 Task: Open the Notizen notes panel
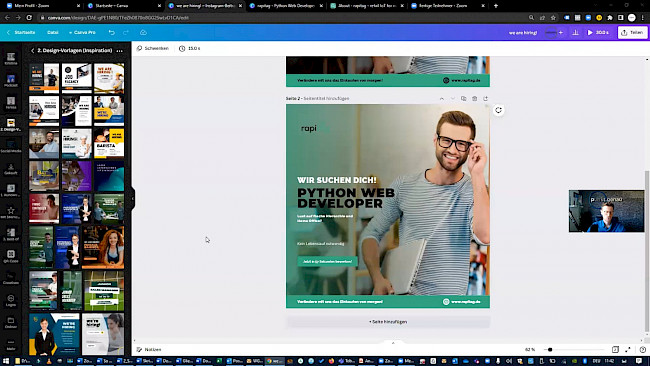pyautogui.click(x=149, y=349)
